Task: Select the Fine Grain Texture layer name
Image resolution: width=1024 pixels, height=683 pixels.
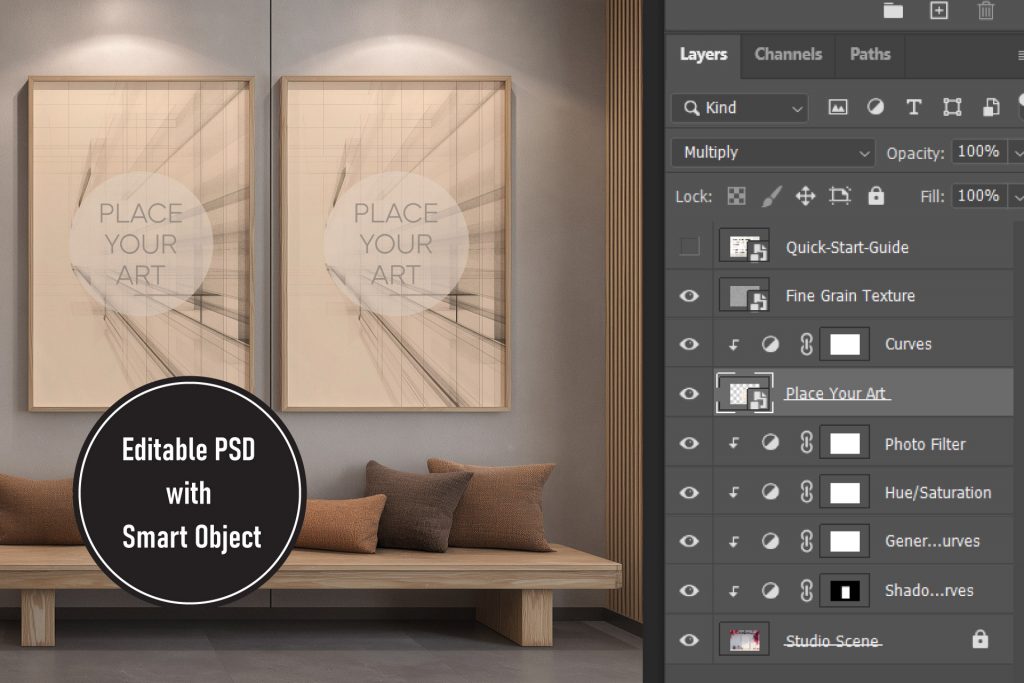Action: coord(850,296)
